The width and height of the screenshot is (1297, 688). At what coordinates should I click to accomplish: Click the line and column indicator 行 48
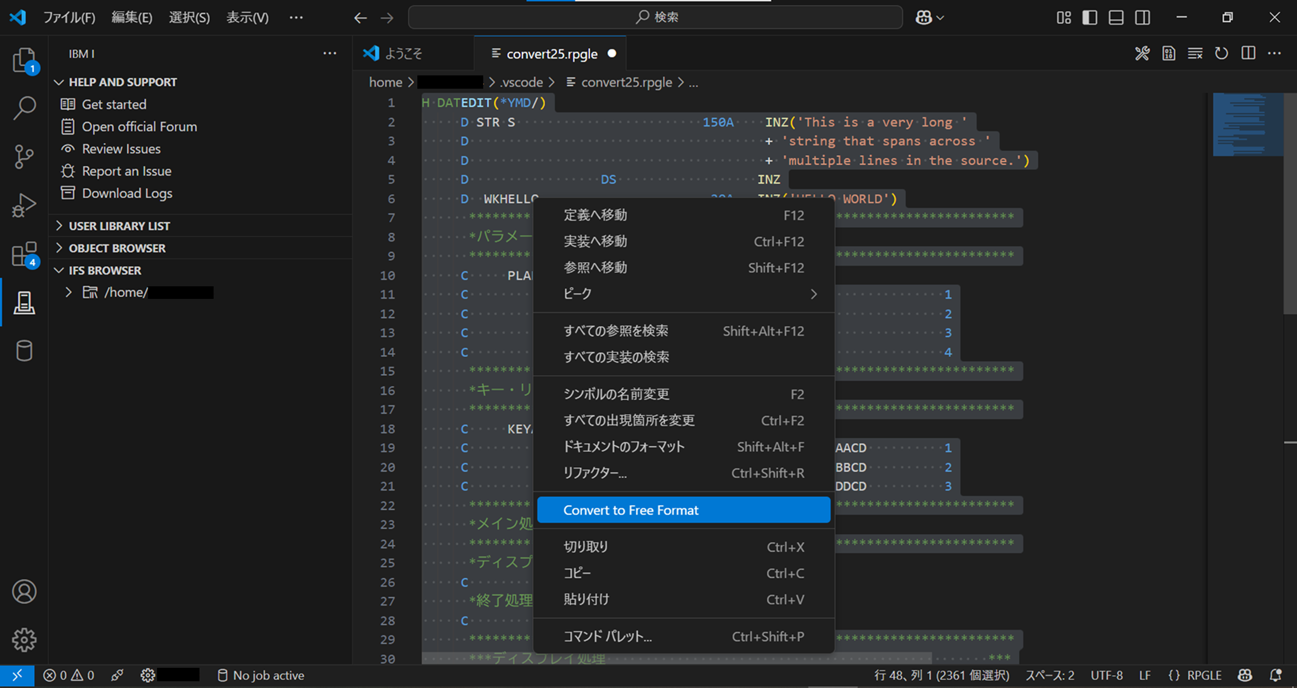(x=944, y=675)
